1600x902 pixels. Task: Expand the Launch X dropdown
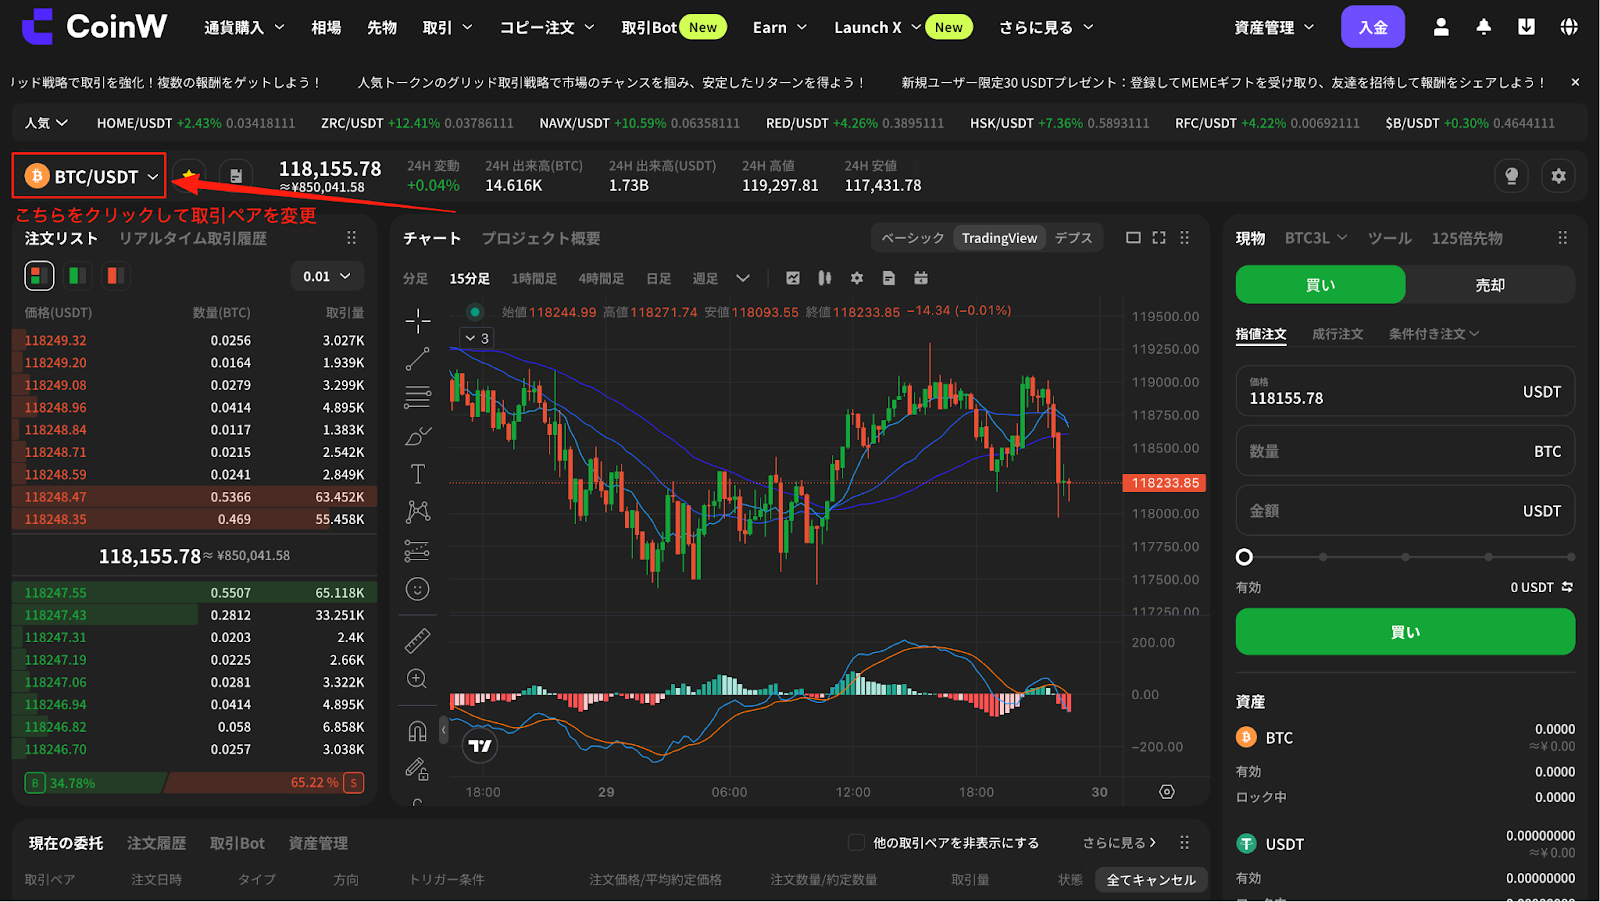(x=877, y=27)
